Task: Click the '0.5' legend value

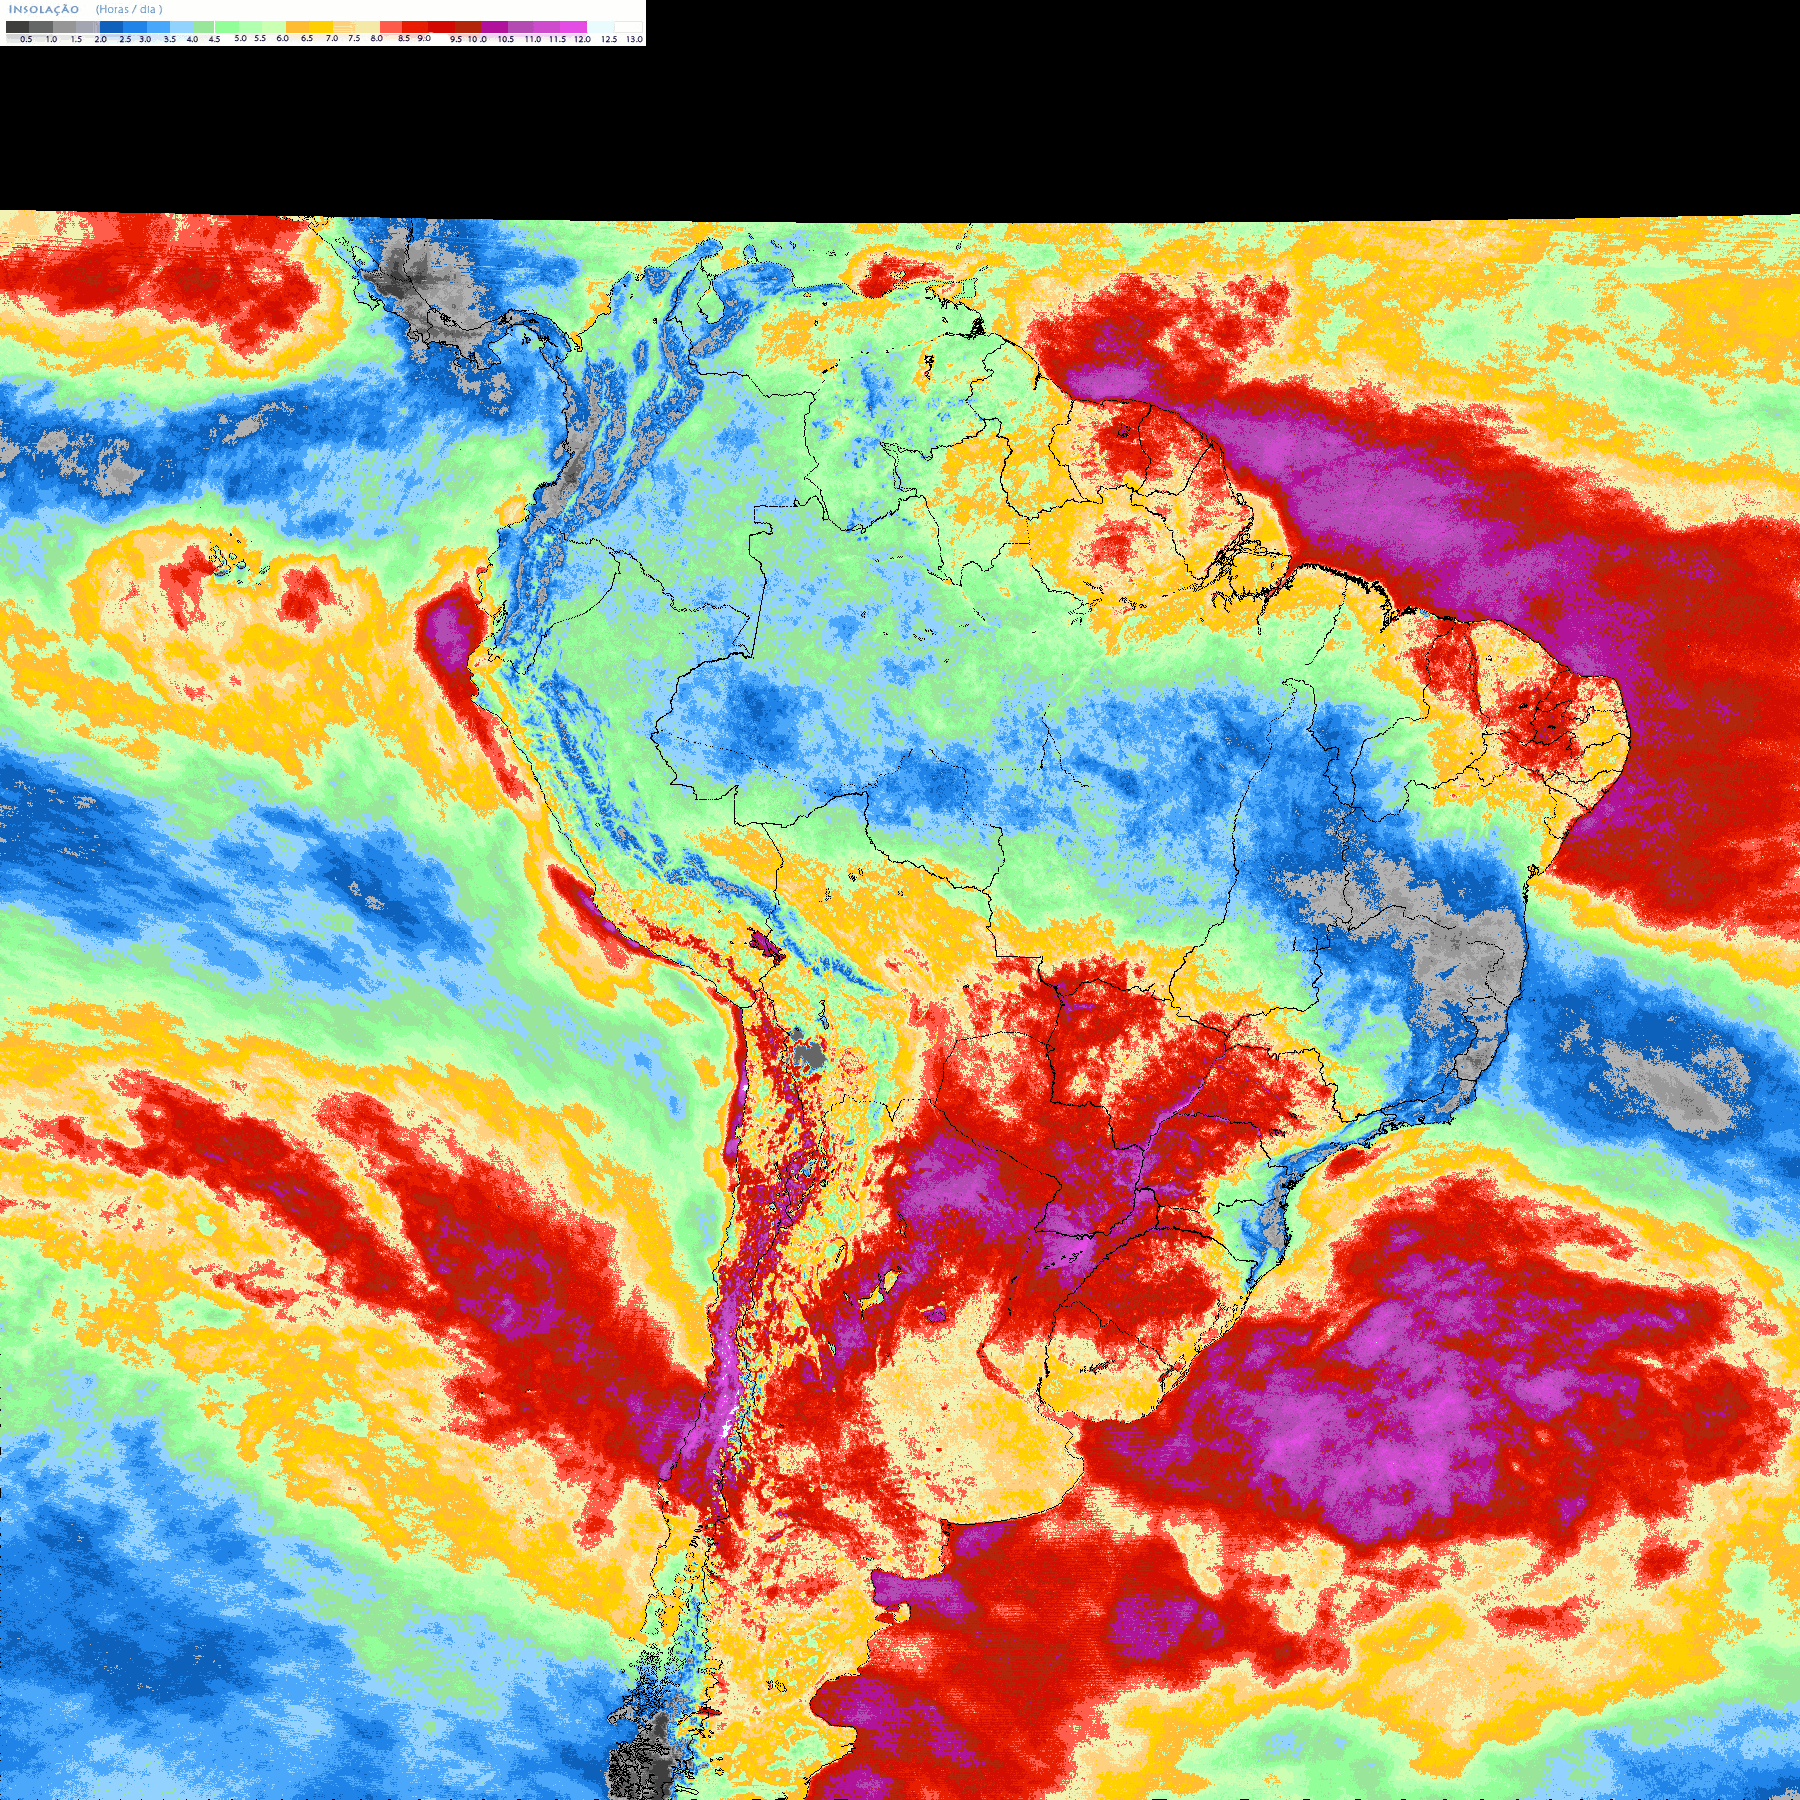Action: tap(26, 39)
